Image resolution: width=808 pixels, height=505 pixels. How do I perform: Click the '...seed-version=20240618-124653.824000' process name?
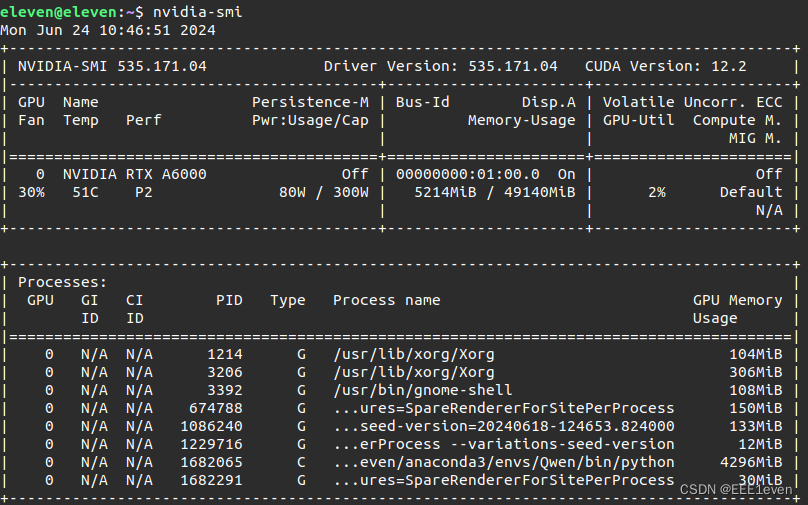(503, 426)
